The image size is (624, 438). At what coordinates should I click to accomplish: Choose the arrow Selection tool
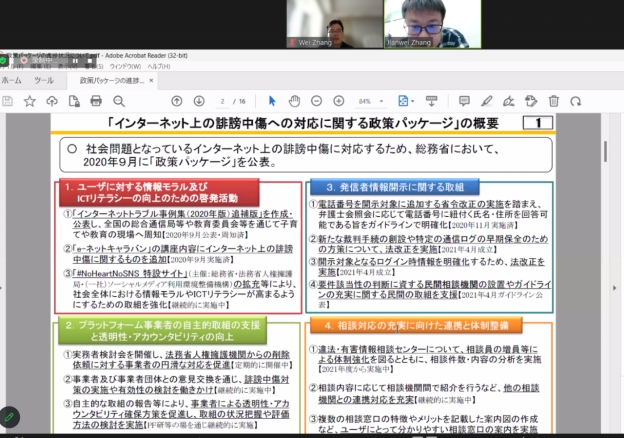pyautogui.click(x=272, y=101)
